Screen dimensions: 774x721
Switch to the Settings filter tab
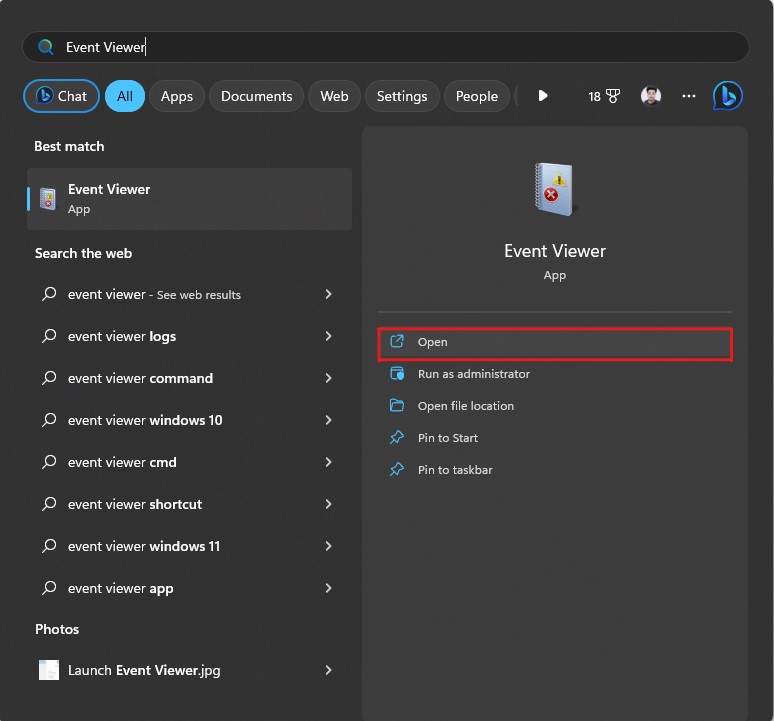[x=402, y=96]
